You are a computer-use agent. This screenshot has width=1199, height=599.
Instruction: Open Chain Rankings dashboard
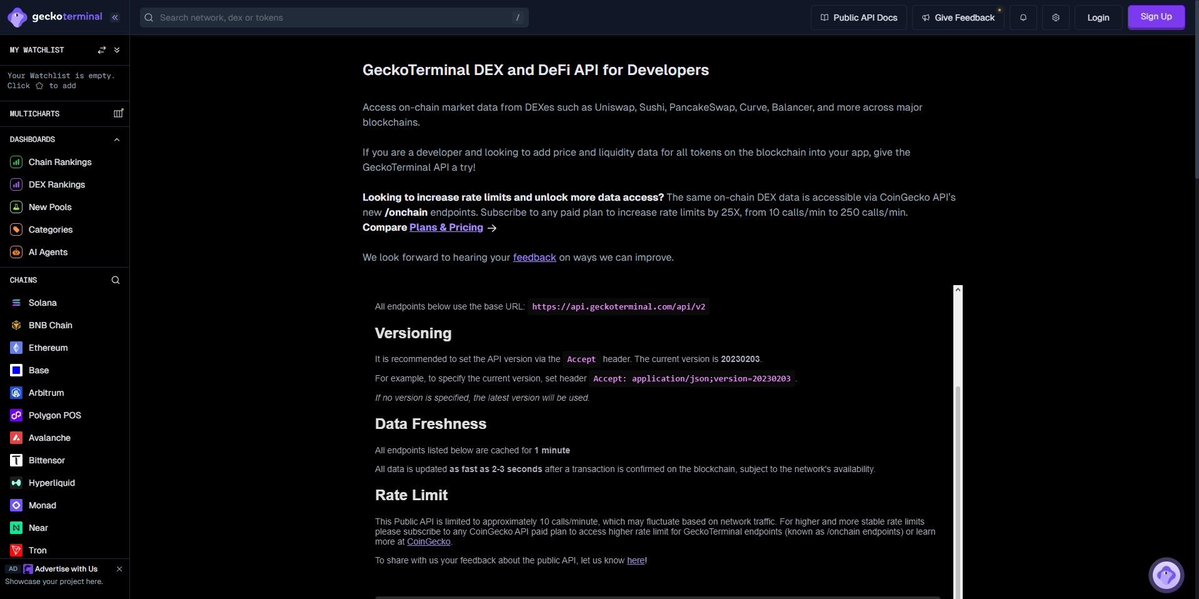(x=60, y=162)
